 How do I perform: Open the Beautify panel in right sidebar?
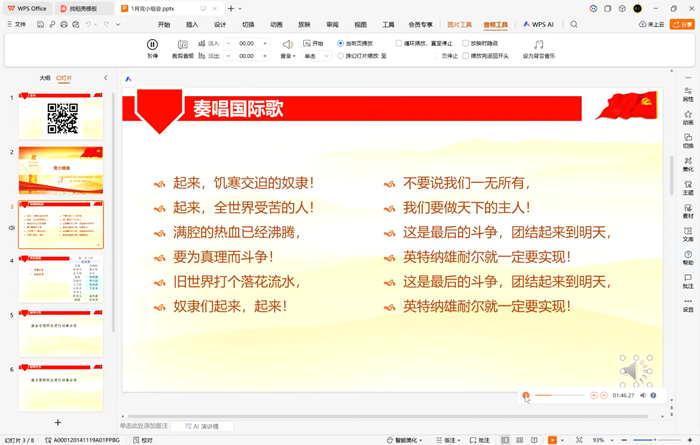click(688, 164)
